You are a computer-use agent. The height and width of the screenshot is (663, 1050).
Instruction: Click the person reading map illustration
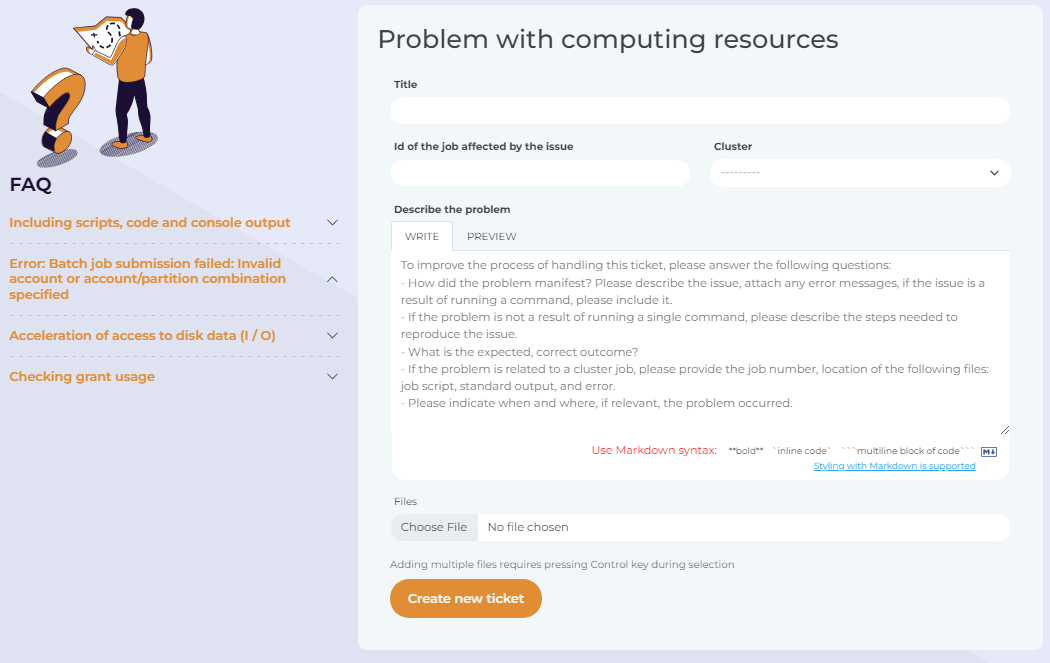coord(121,79)
